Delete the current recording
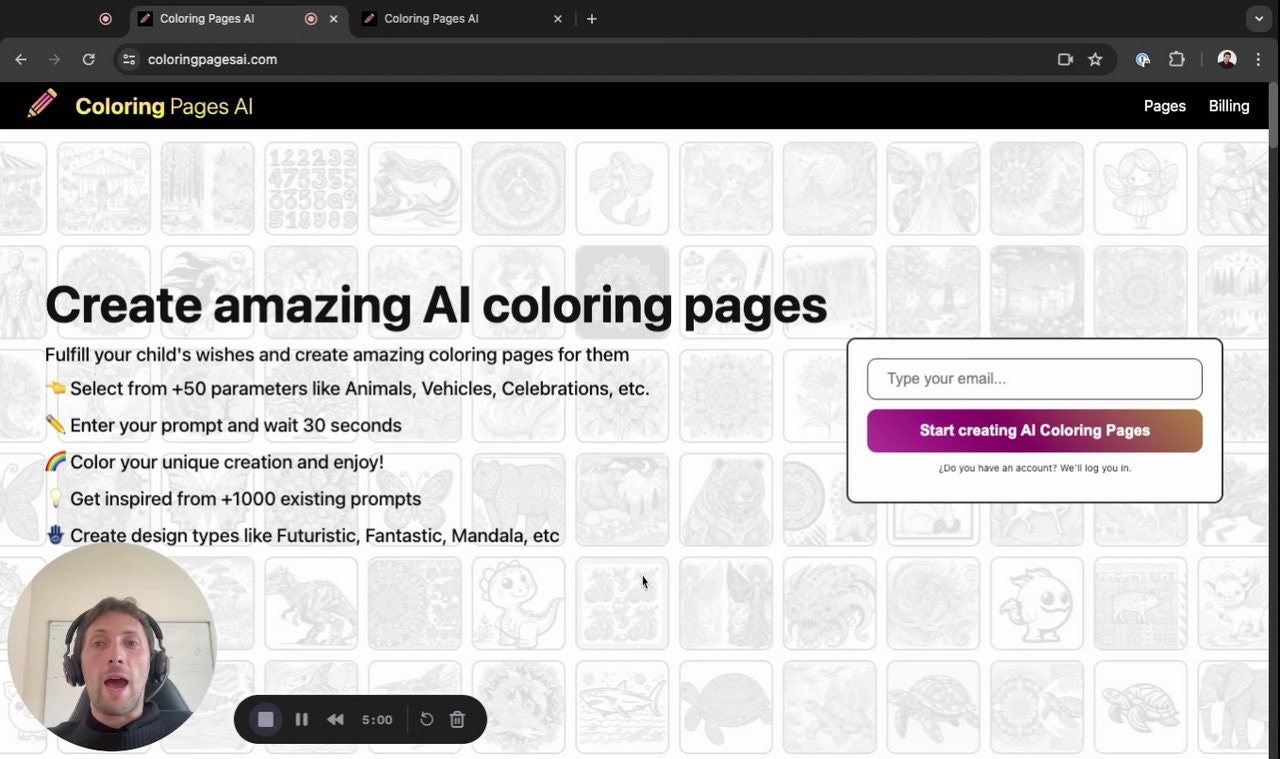 [457, 719]
